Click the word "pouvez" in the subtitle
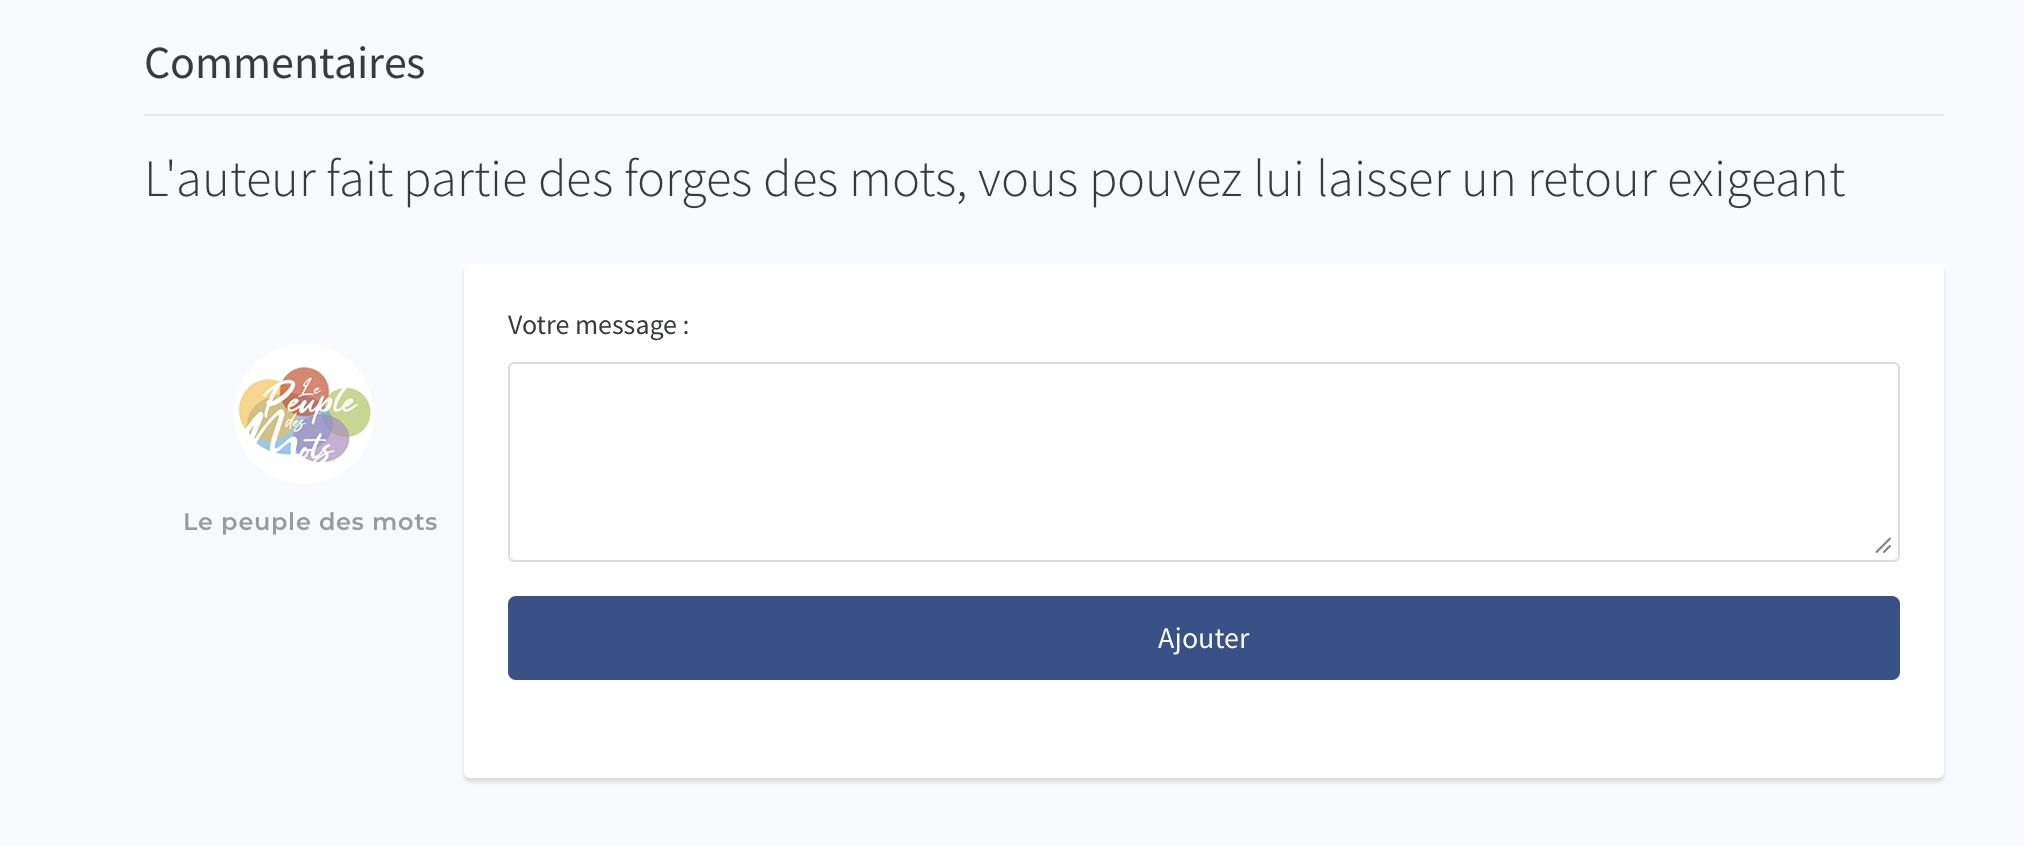The width and height of the screenshot is (2024, 846). click(x=1165, y=180)
